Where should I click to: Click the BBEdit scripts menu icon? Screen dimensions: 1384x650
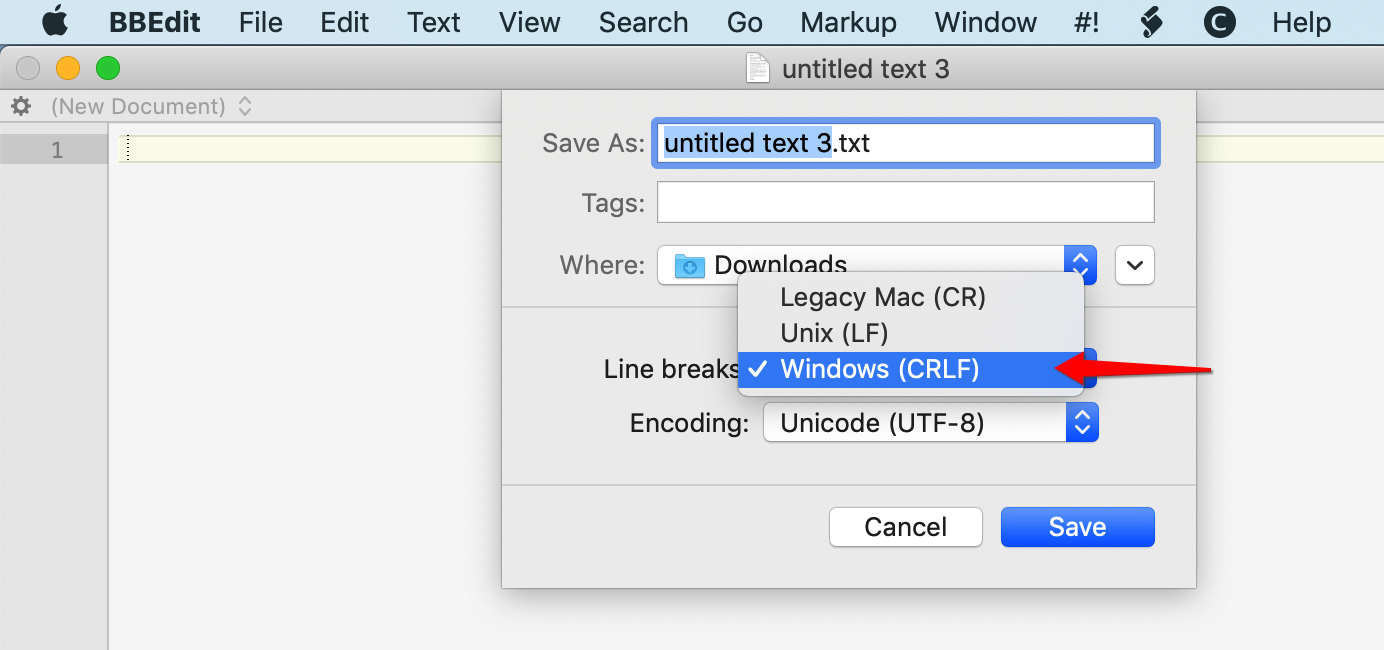pos(1151,21)
